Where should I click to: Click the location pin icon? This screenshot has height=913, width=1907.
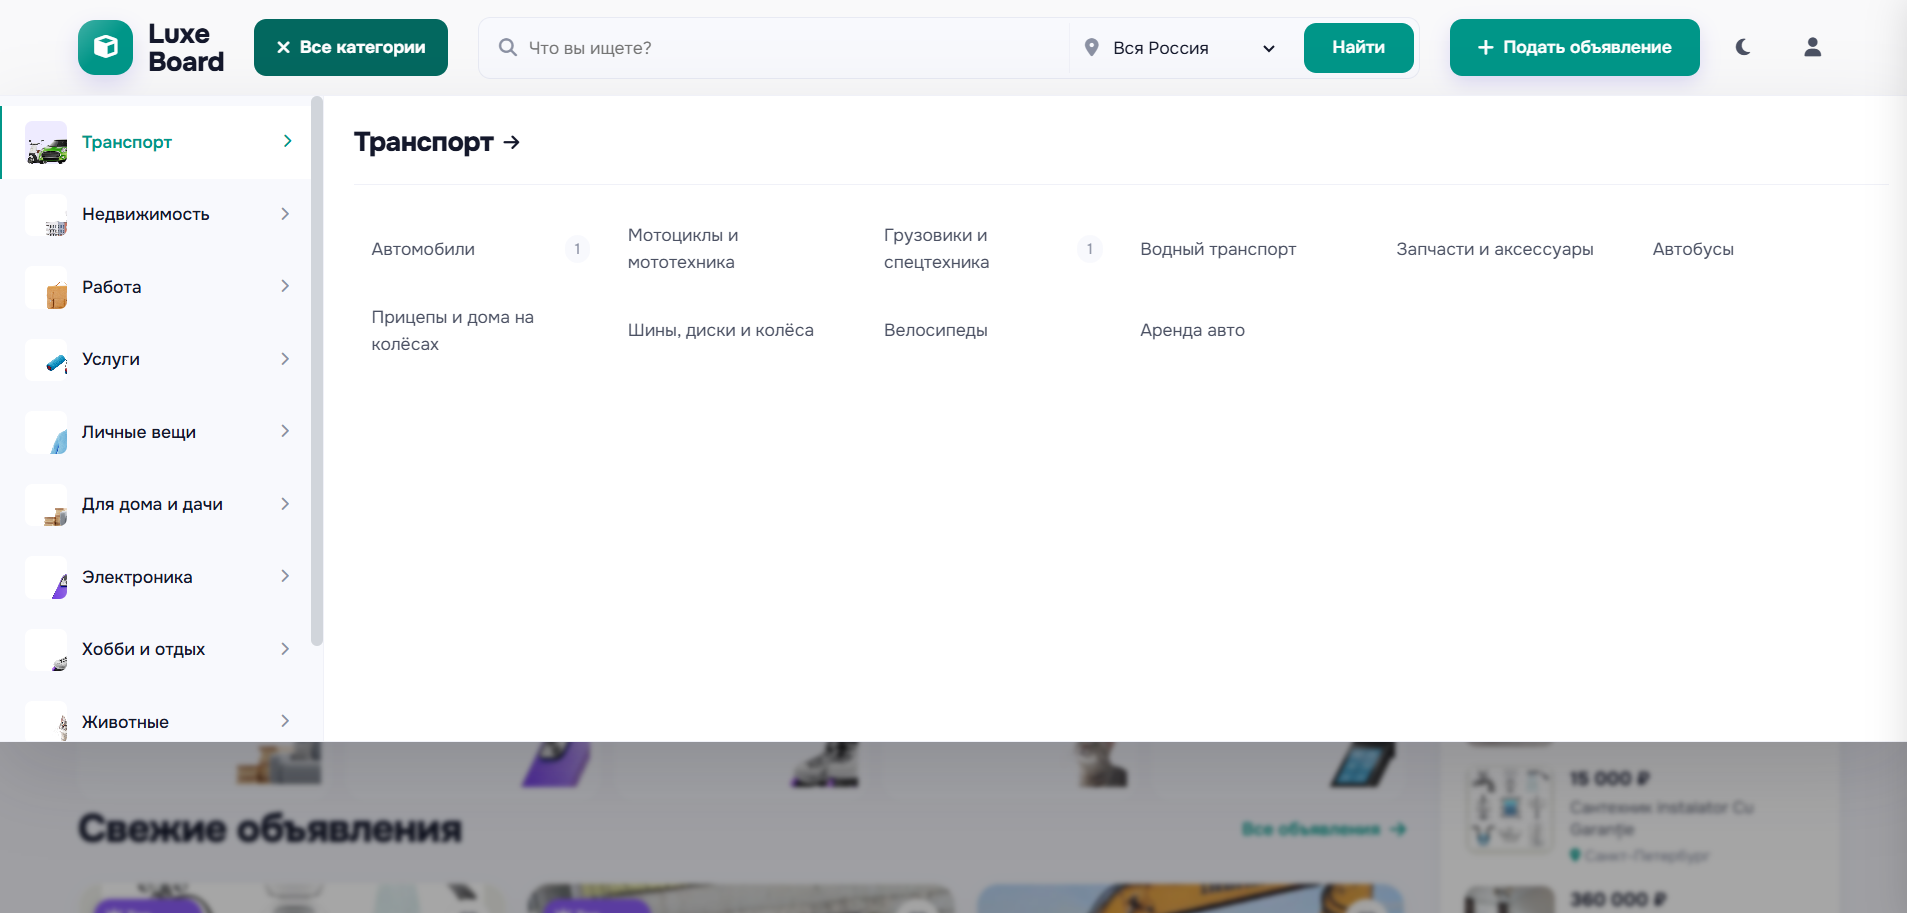tap(1092, 47)
